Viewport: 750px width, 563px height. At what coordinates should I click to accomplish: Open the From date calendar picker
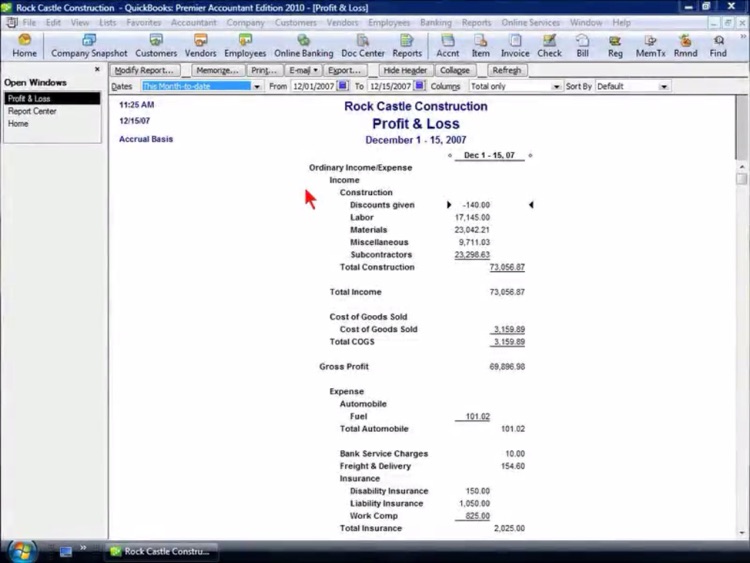[x=342, y=86]
